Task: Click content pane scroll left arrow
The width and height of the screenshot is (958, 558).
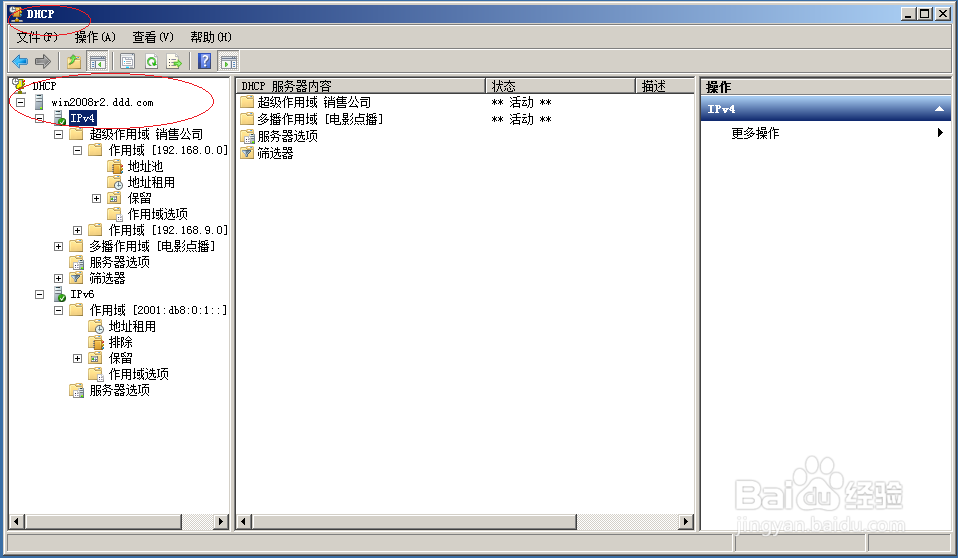Action: pos(244,521)
